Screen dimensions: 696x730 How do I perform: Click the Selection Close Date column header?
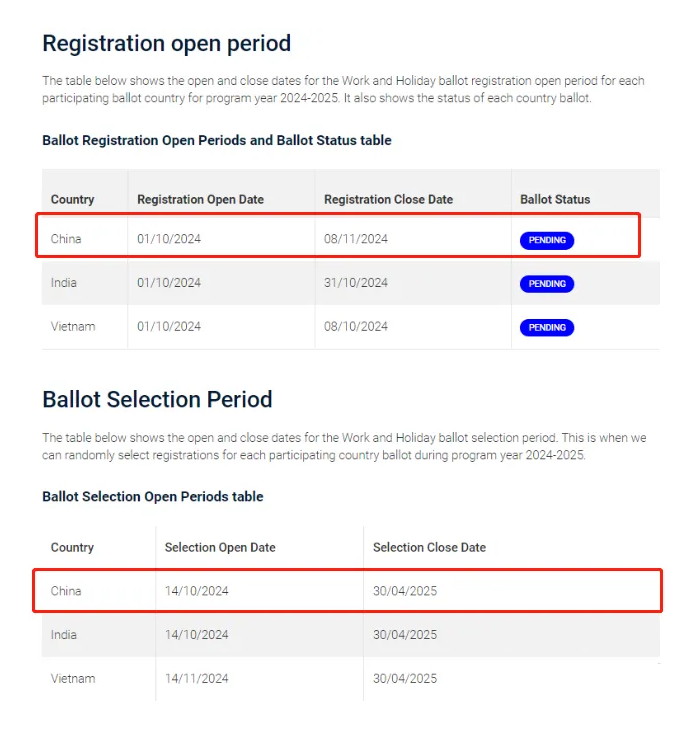point(429,547)
